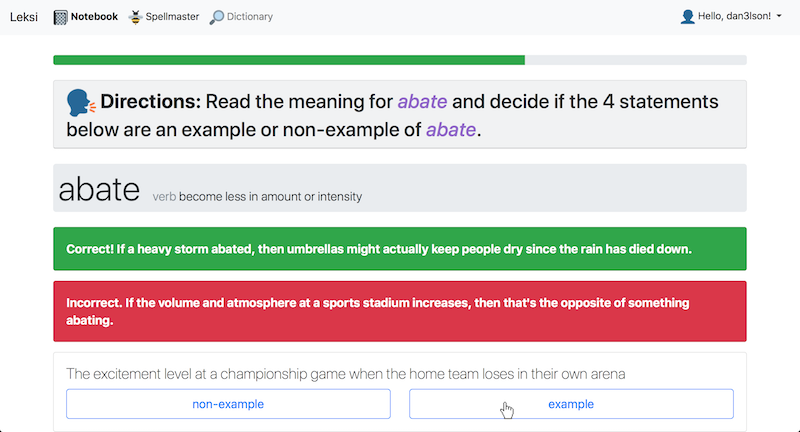800x432 pixels.
Task: Click the Notebook grid icon
Action: point(60,17)
